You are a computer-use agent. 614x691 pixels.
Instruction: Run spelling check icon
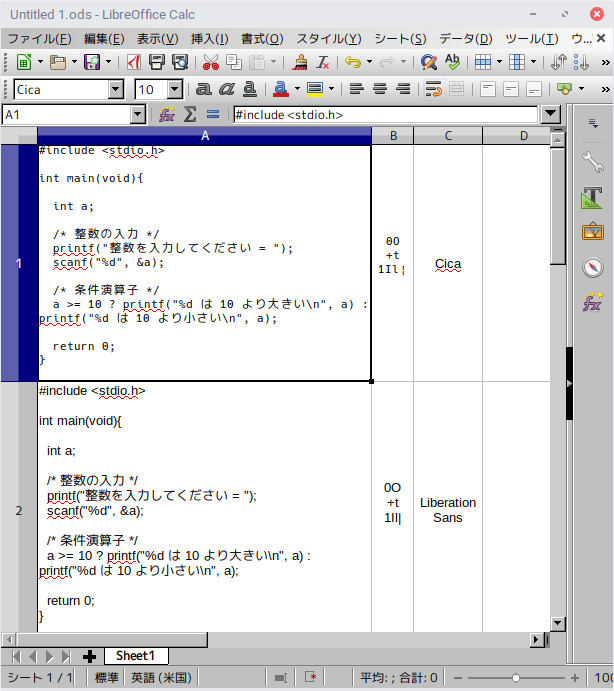(x=452, y=62)
